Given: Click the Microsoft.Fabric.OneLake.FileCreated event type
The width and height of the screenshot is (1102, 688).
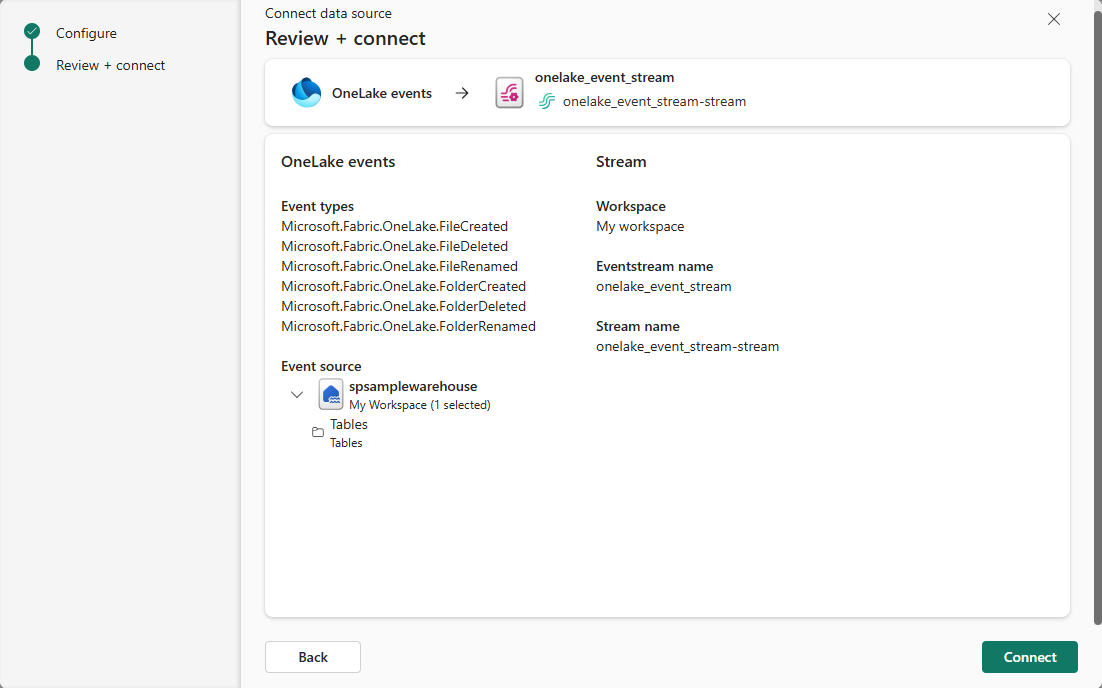Looking at the screenshot, I should 394,226.
